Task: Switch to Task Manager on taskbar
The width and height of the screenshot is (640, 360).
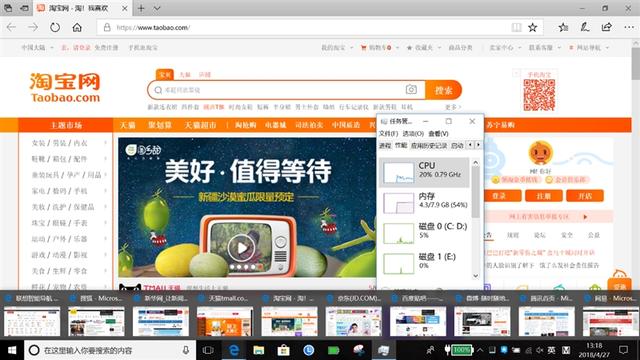Action: pyautogui.click(x=383, y=350)
